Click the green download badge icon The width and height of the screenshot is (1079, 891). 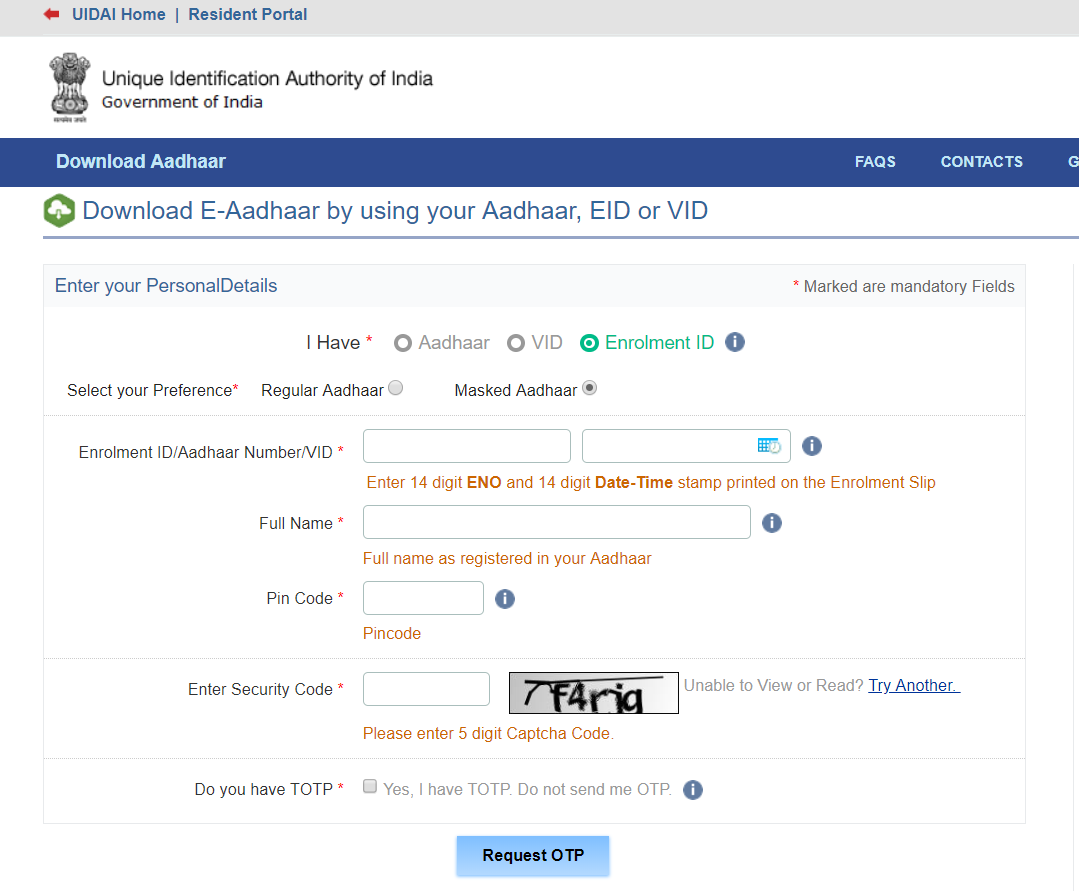[59, 210]
